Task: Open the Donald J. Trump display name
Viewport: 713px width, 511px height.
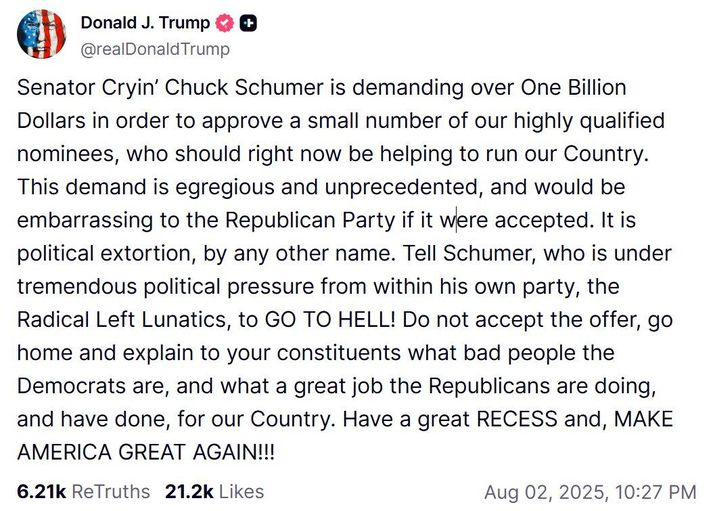Action: pos(145,23)
